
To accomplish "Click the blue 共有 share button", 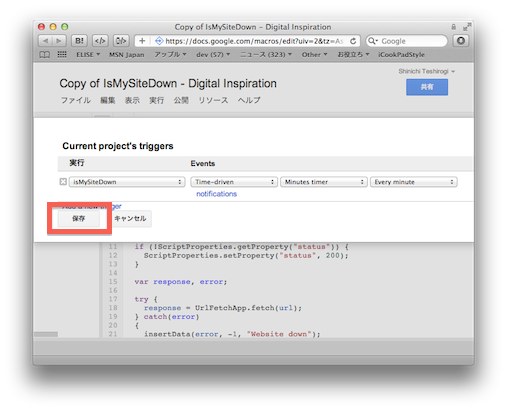I will (x=427, y=87).
